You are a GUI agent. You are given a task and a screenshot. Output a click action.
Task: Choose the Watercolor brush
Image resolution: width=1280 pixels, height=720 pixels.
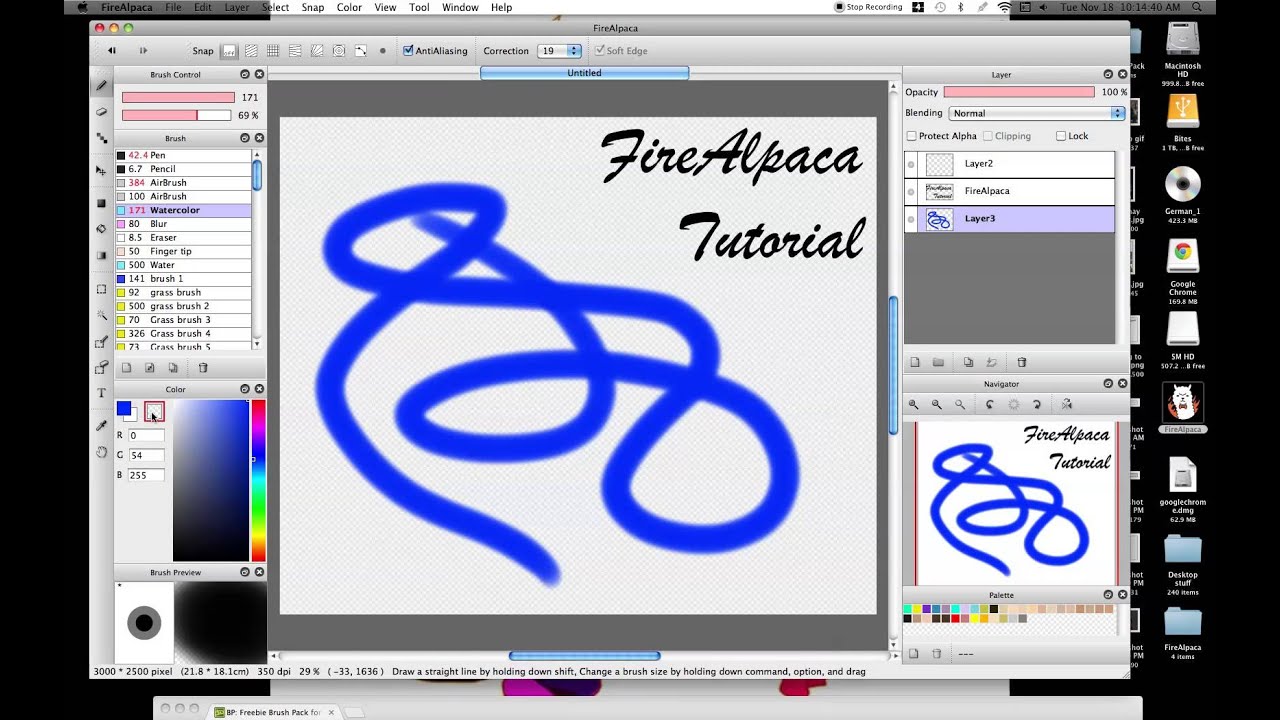pyautogui.click(x=183, y=210)
